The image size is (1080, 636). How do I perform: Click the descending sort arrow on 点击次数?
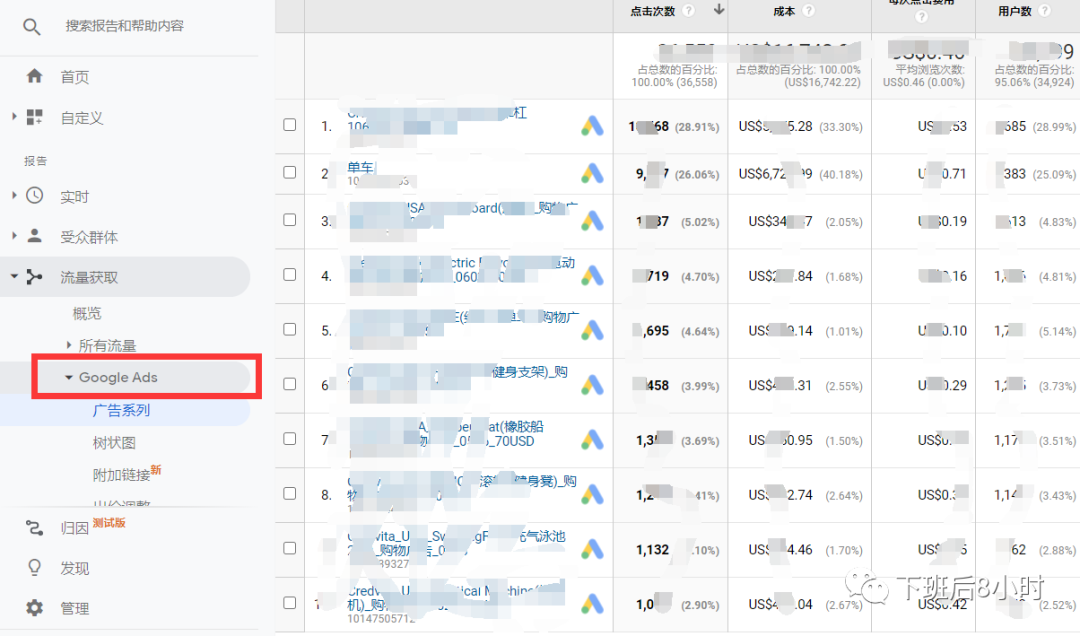click(718, 10)
